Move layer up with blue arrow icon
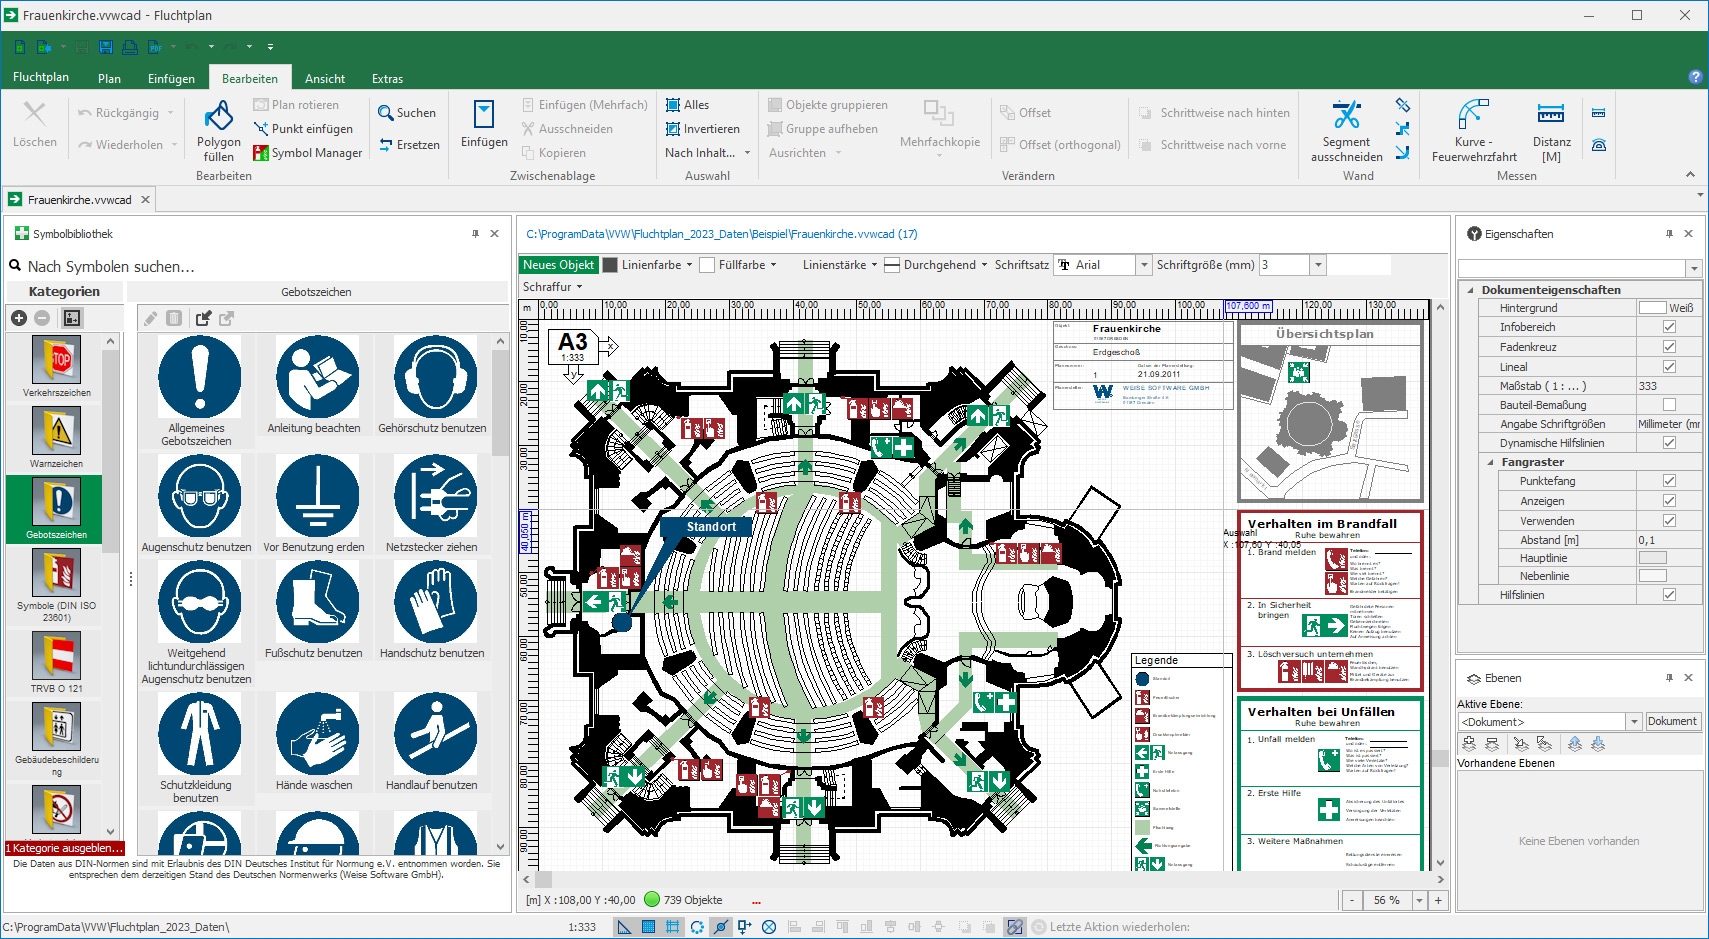Viewport: 1709px width, 939px height. click(x=1575, y=744)
